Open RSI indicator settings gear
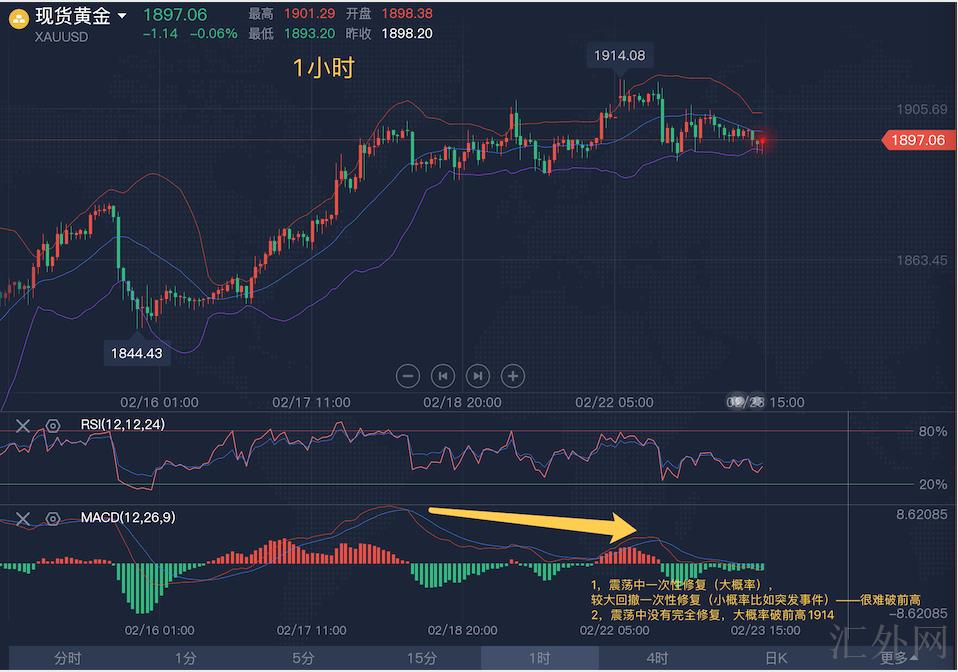This screenshot has height=672, width=958. tap(53, 425)
